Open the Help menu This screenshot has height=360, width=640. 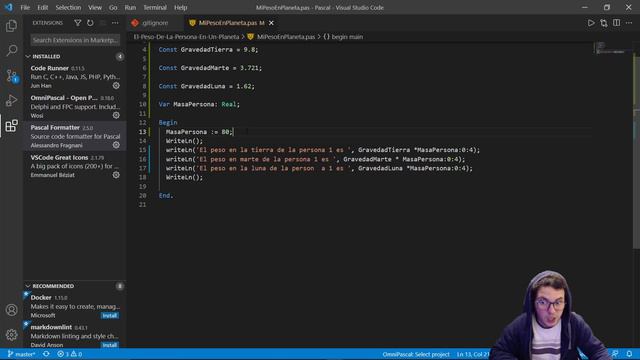[x=180, y=7]
